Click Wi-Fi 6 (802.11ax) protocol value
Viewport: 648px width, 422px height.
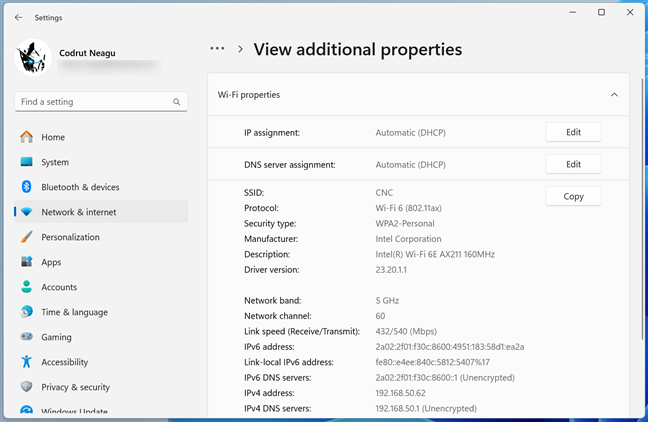click(x=408, y=208)
